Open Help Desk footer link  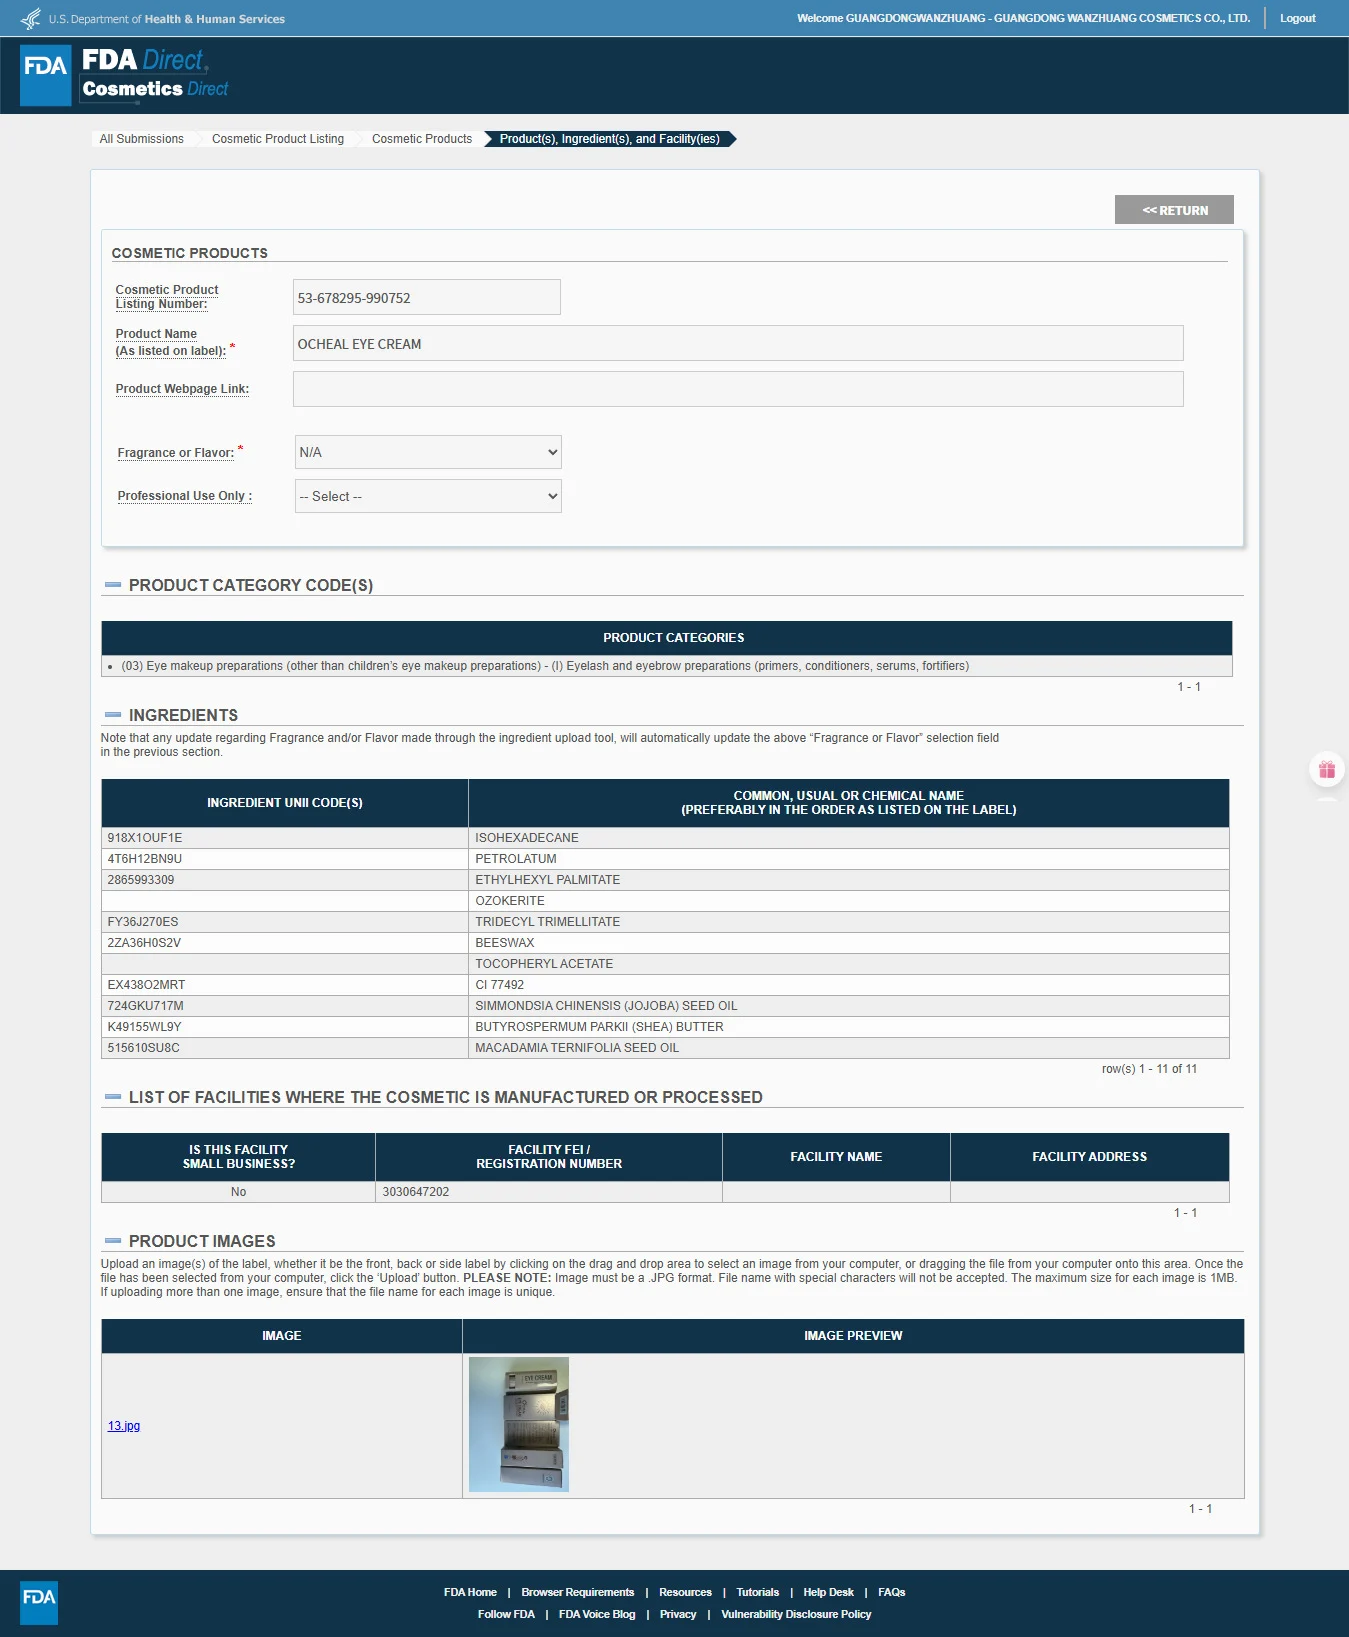[x=828, y=1592]
